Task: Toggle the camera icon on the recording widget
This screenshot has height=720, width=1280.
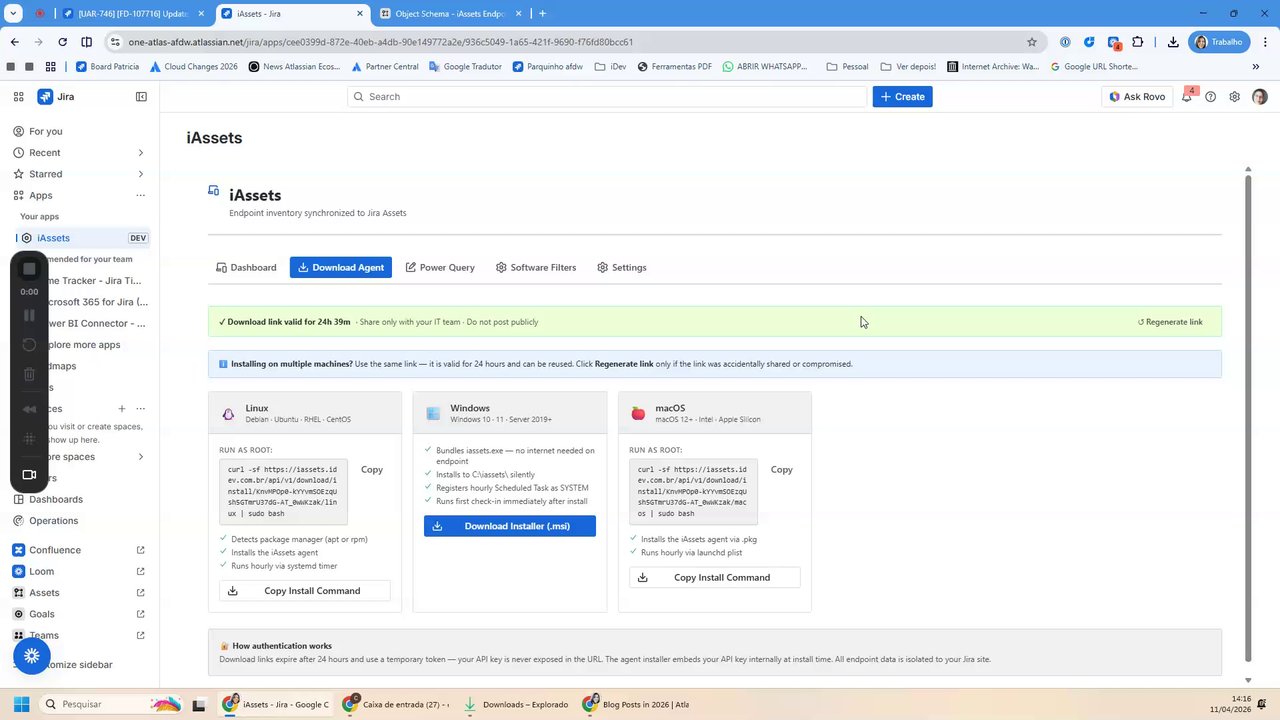Action: [29, 475]
